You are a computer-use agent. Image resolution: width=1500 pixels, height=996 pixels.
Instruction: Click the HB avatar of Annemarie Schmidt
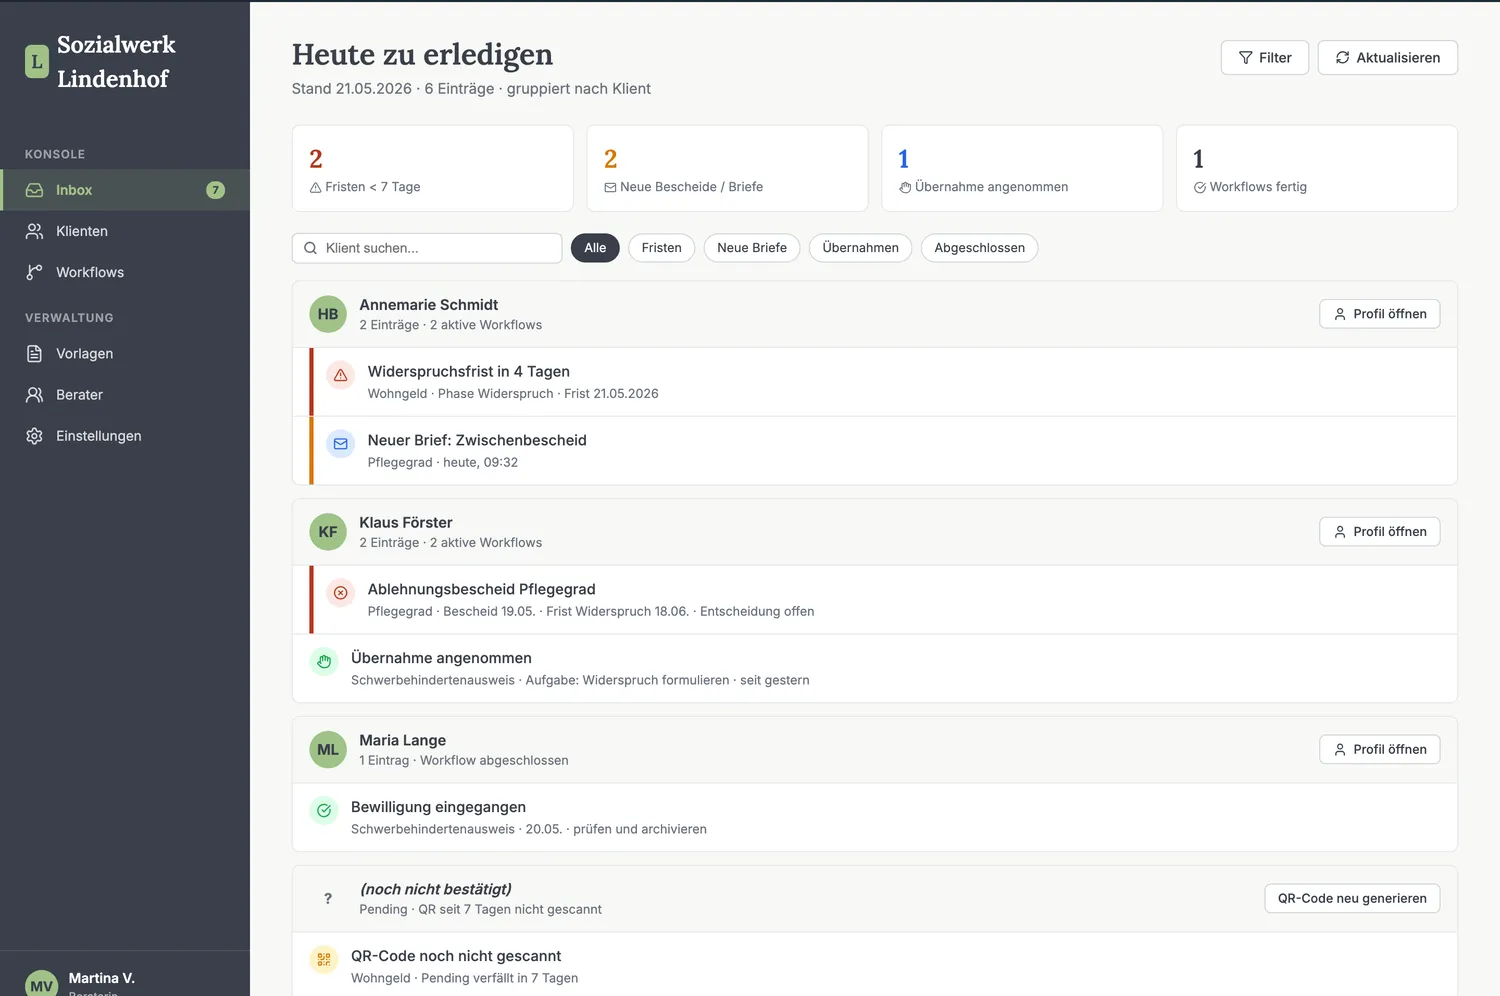click(x=328, y=314)
